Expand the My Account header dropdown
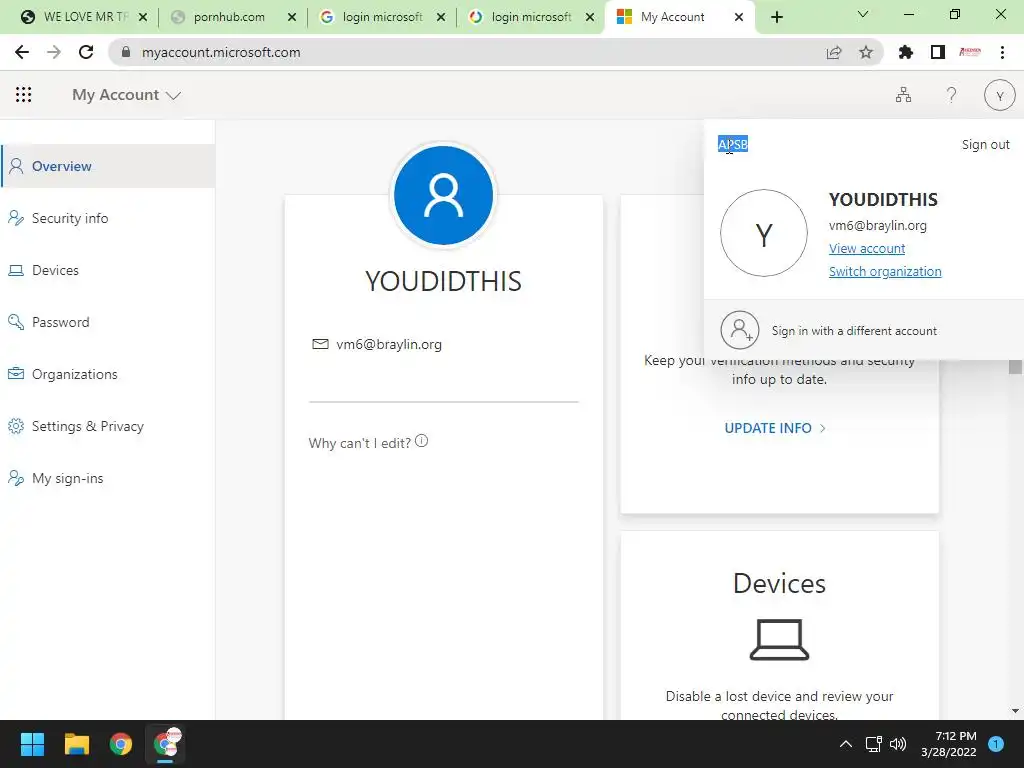The image size is (1024, 768). tap(126, 95)
